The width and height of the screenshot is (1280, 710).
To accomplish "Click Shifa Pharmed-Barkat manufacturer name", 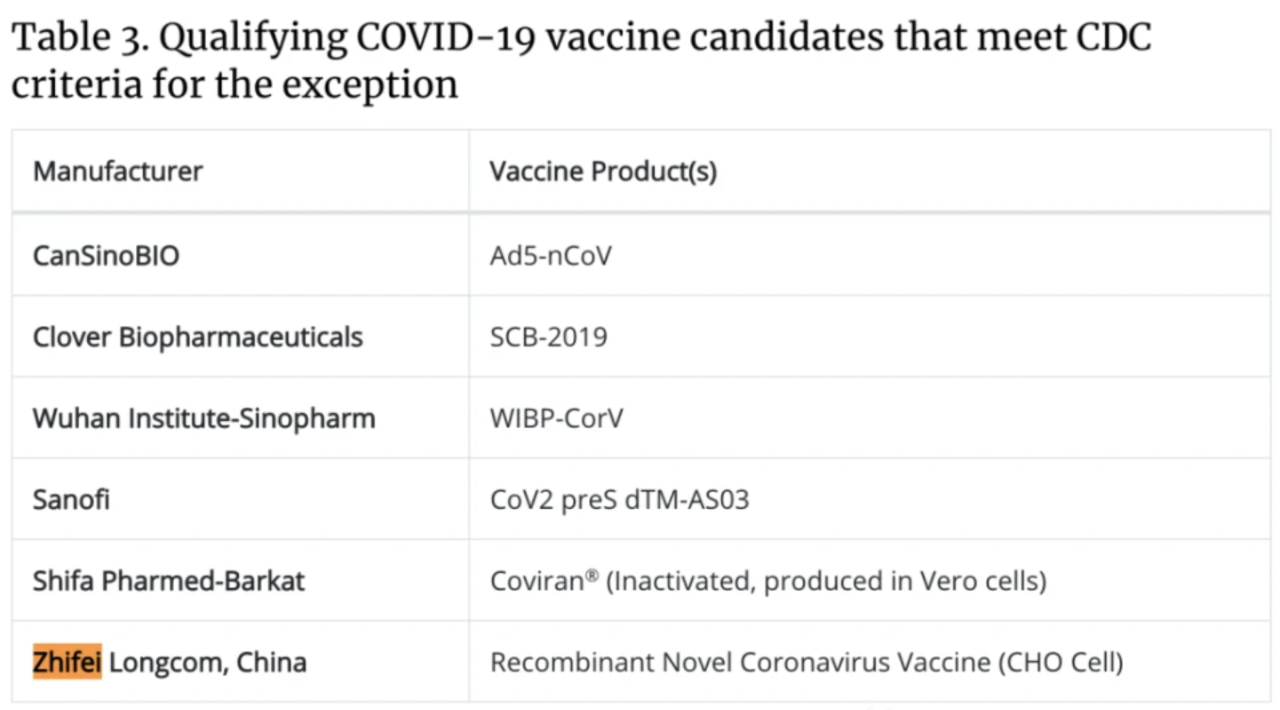I will click(169, 581).
